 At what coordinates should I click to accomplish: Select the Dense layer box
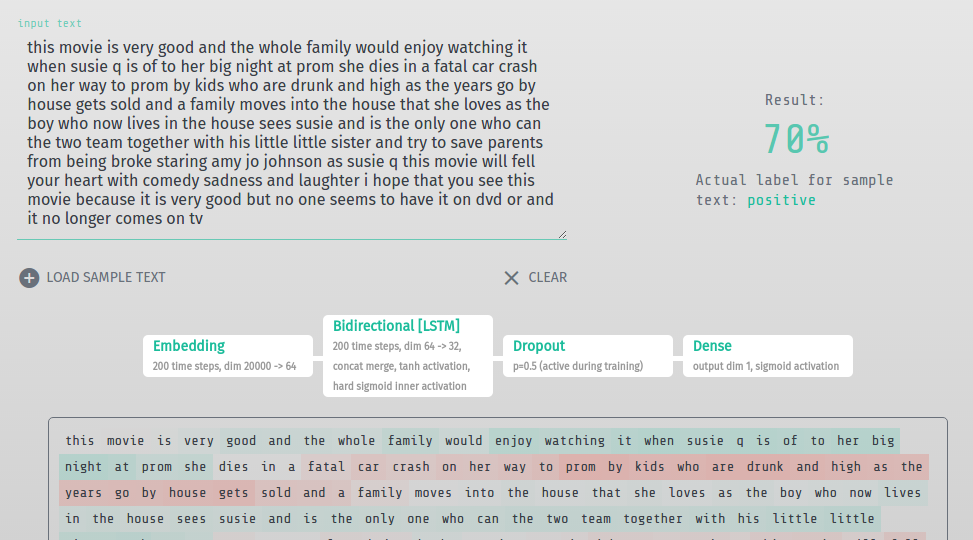click(768, 356)
